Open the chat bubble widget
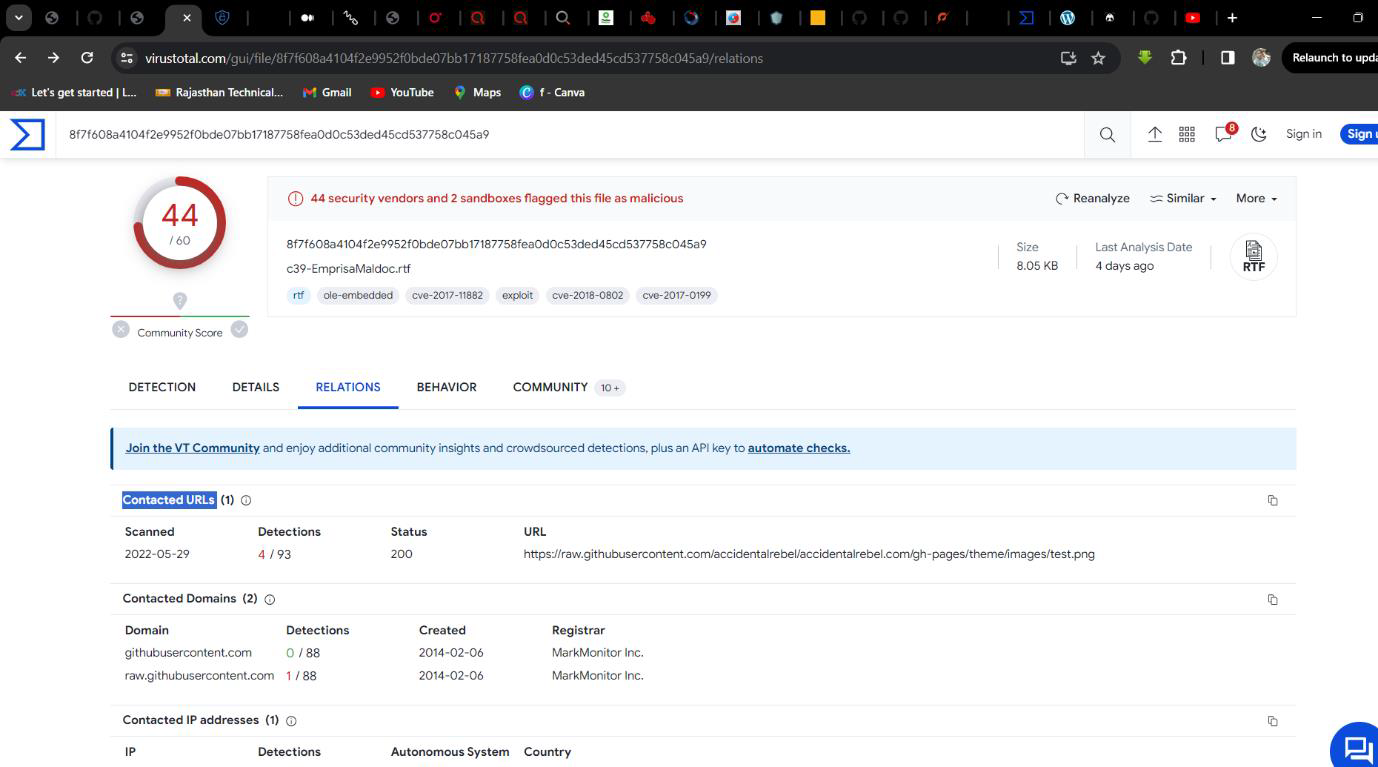Screen dimensions: 1378x767 tap(1357, 747)
